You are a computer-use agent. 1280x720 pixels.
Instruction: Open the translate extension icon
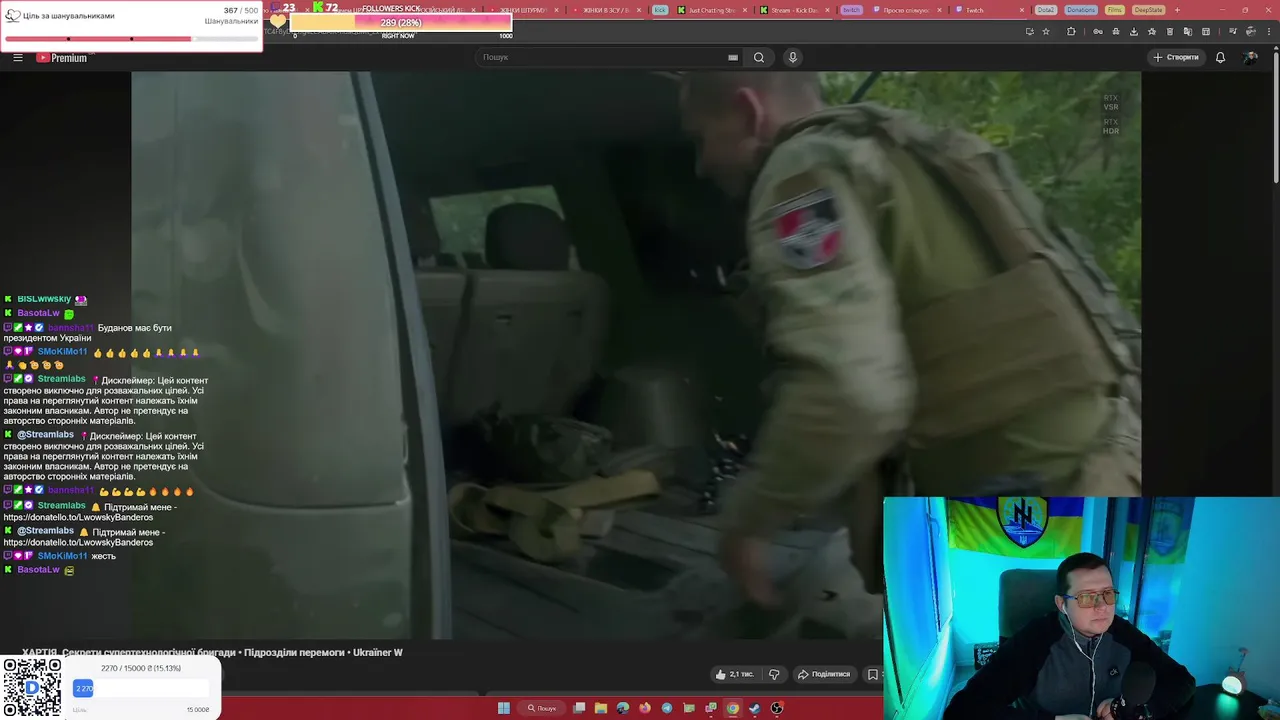click(1188, 31)
